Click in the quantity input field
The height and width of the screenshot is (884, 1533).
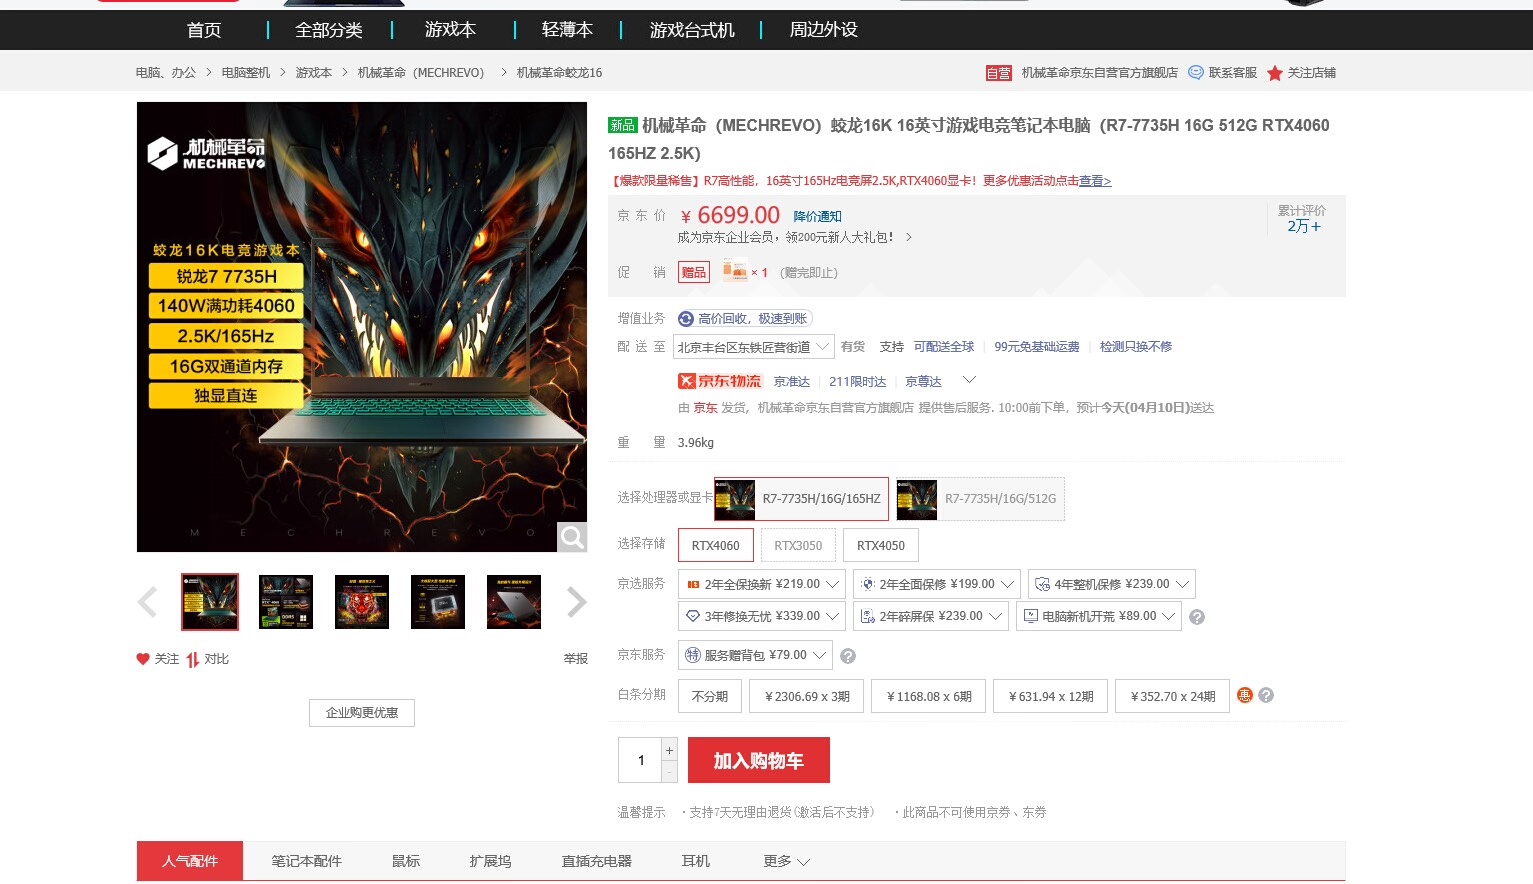pyautogui.click(x=641, y=761)
